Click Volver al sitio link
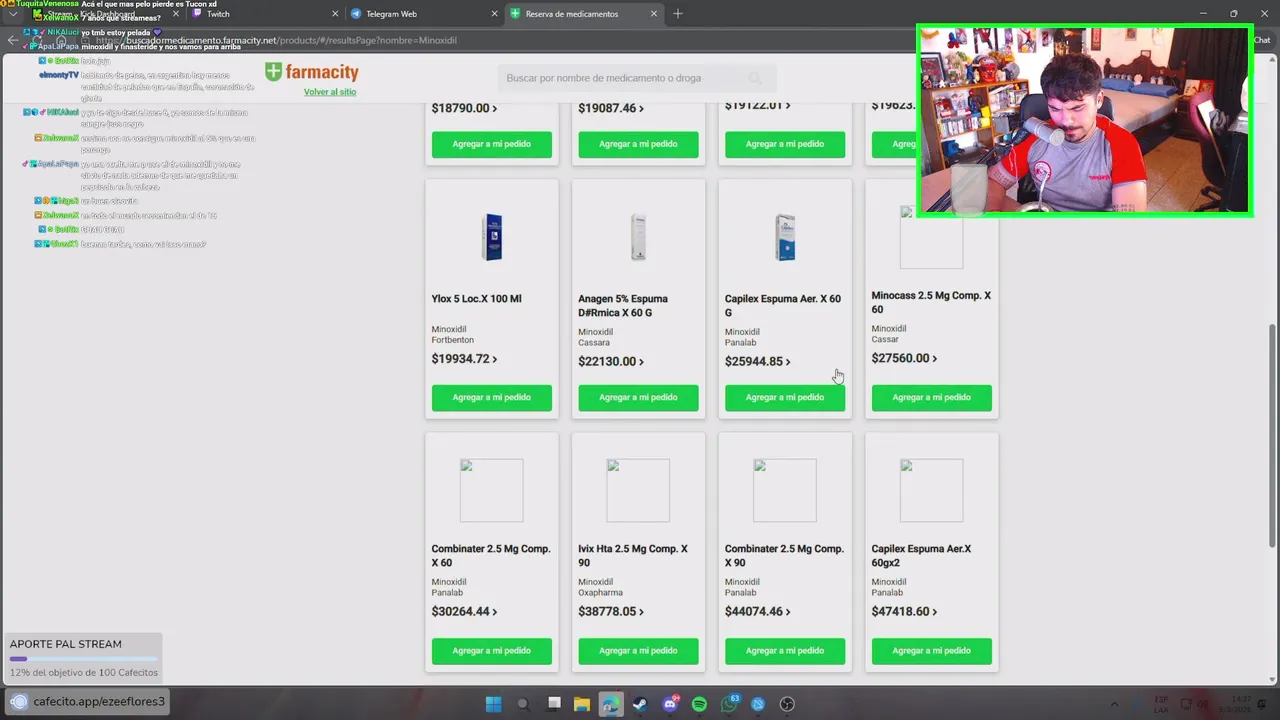This screenshot has width=1280, height=720. coord(330,92)
